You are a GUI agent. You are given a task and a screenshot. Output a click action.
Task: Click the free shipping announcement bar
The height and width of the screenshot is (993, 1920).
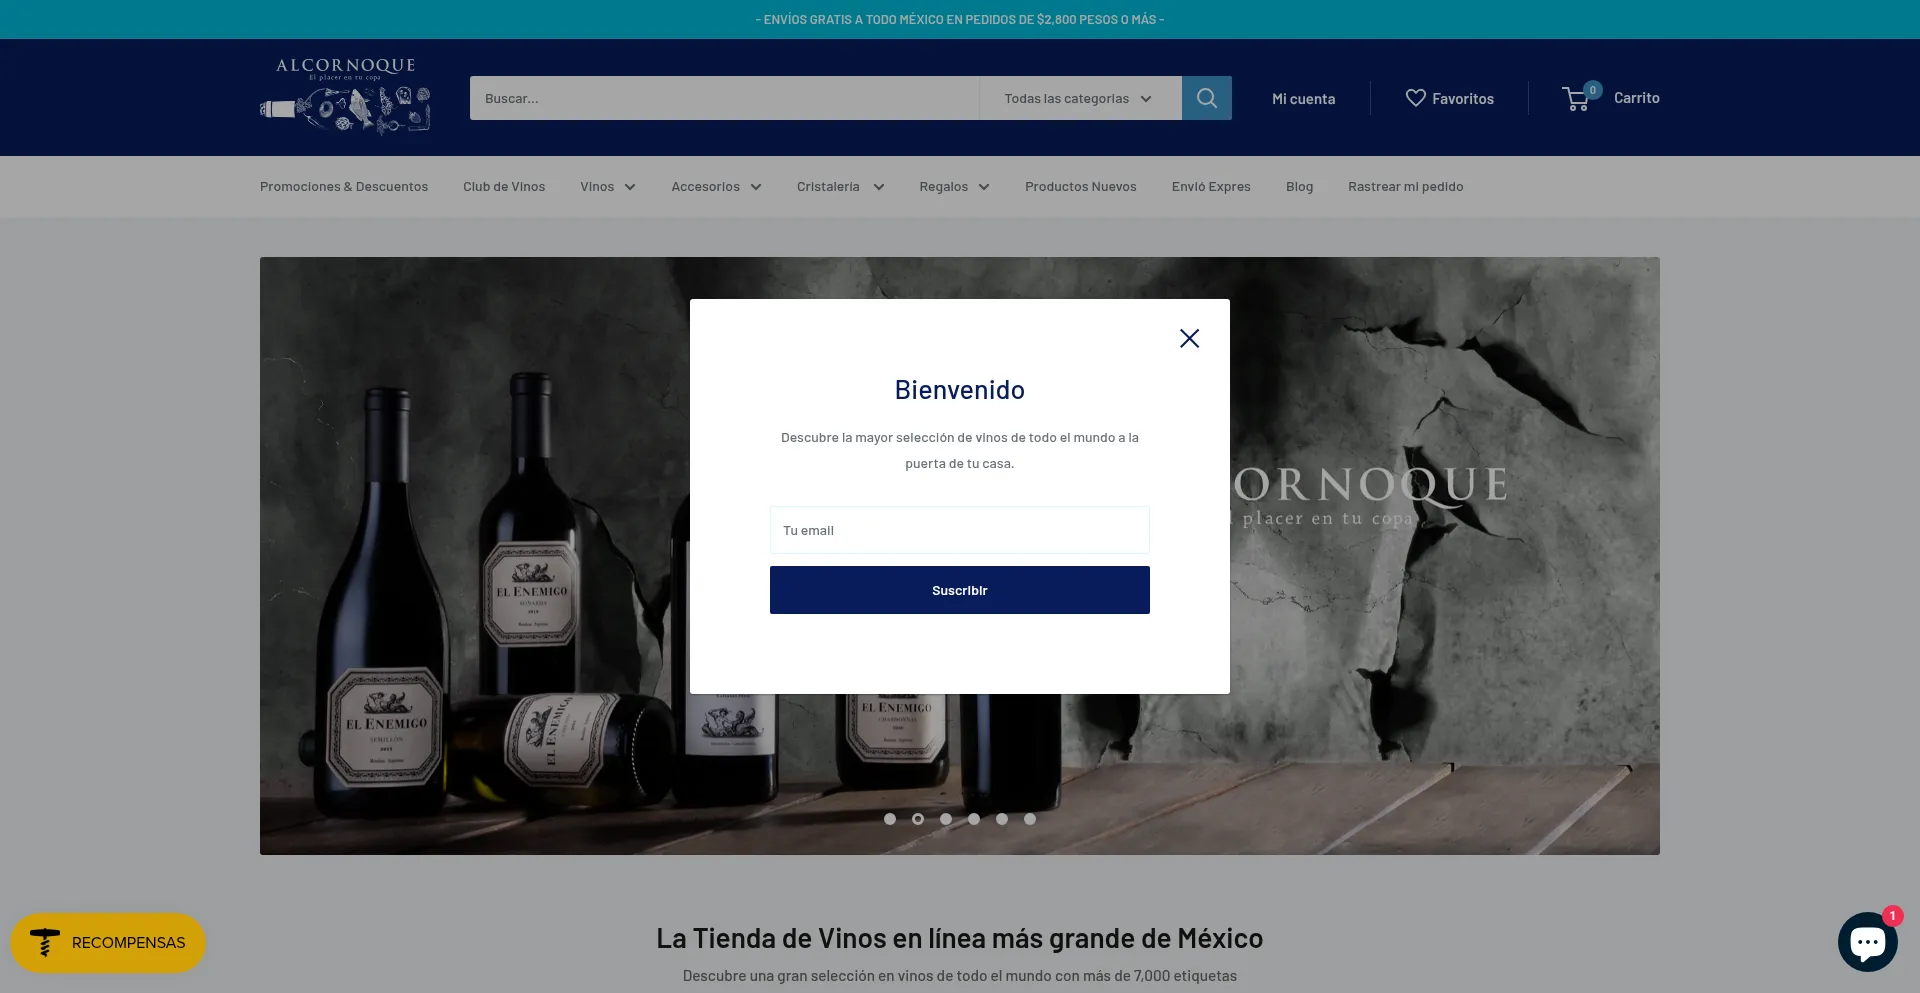click(960, 19)
